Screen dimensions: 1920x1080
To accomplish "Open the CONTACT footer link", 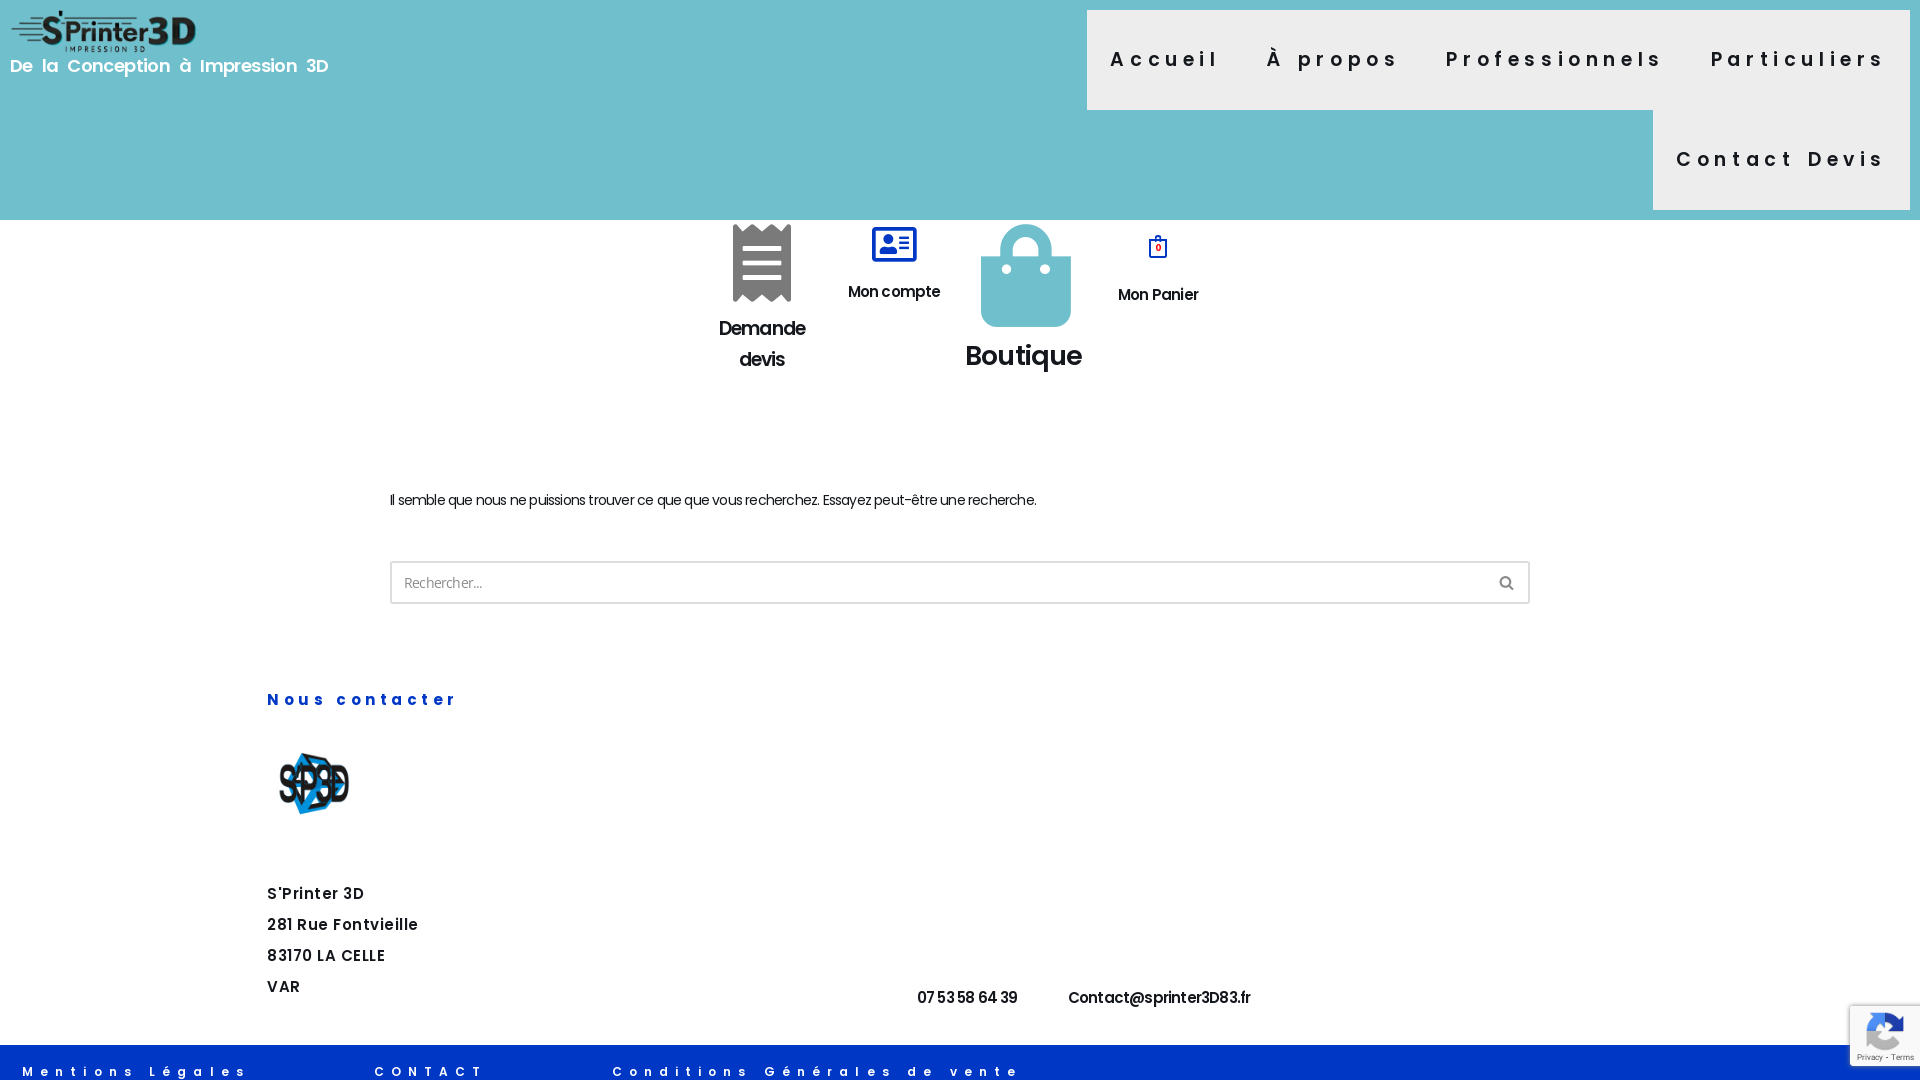I will (429, 1071).
